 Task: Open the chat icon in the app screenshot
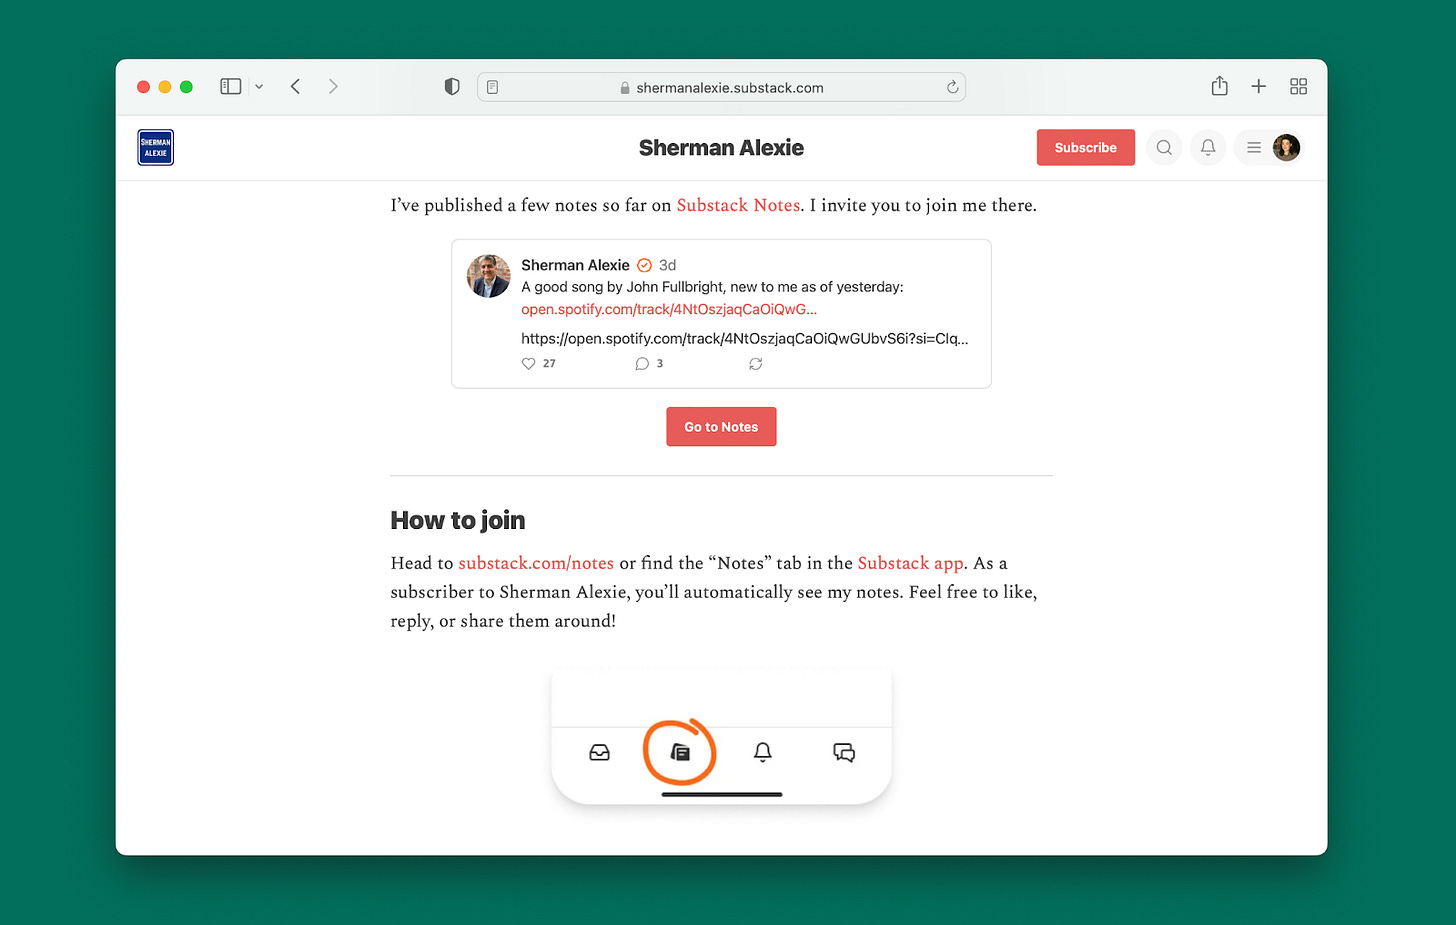(843, 752)
